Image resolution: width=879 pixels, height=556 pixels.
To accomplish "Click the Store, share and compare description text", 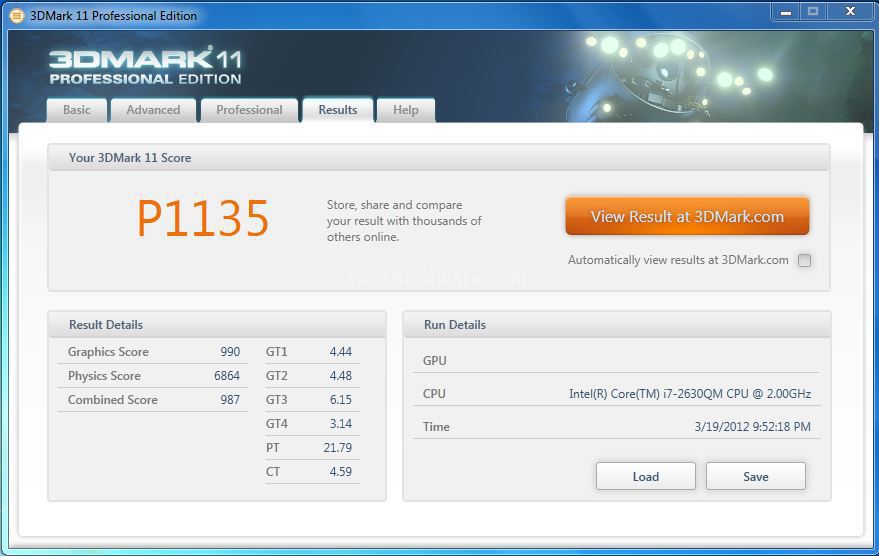I will 404,221.
